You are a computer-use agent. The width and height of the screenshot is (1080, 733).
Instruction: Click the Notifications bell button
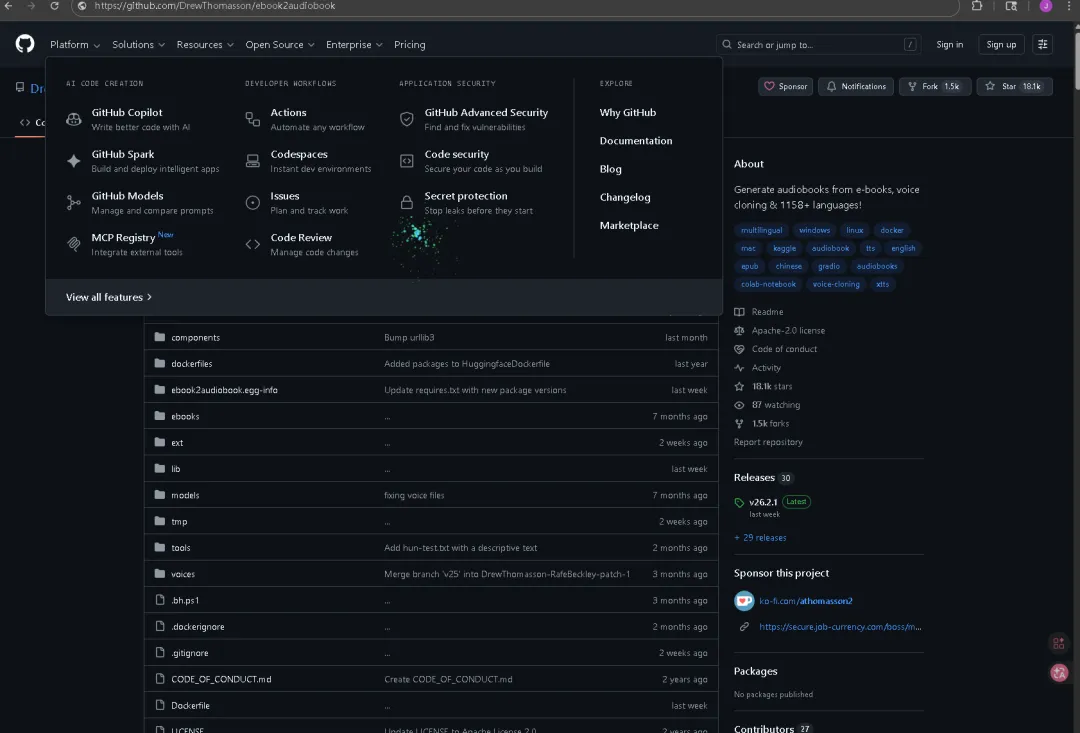[x=856, y=86]
